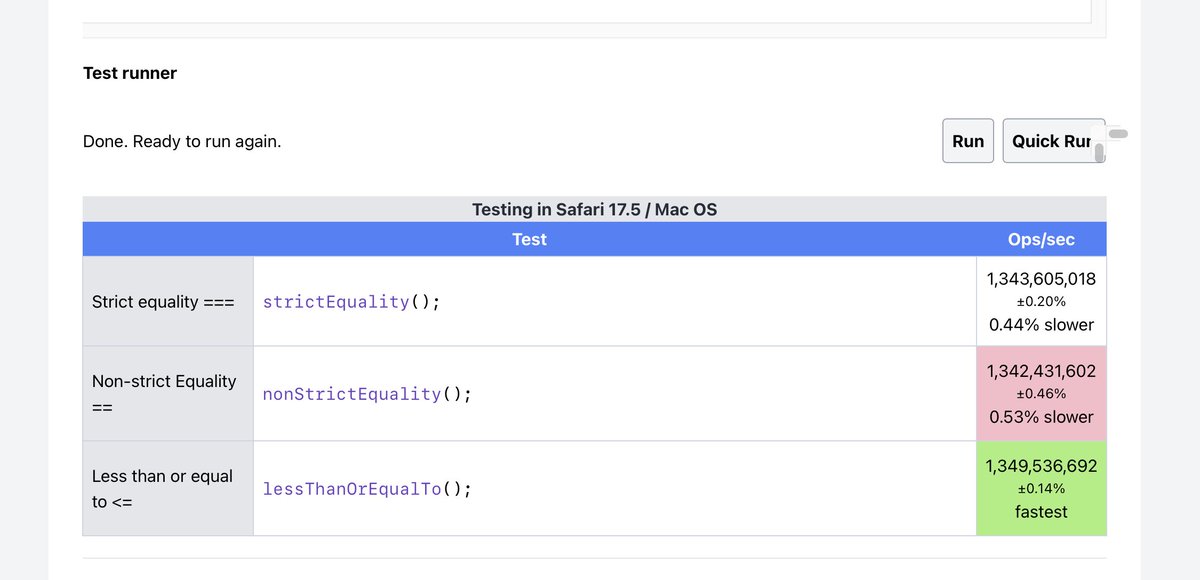
Task: Click the 'Less than or equal to <=' row label
Action: point(162,489)
